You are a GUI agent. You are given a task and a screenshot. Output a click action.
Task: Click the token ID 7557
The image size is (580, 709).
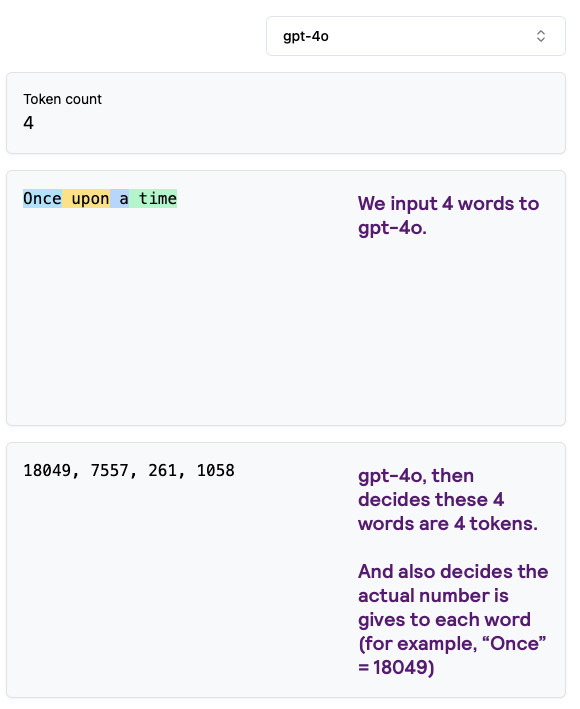(109, 471)
